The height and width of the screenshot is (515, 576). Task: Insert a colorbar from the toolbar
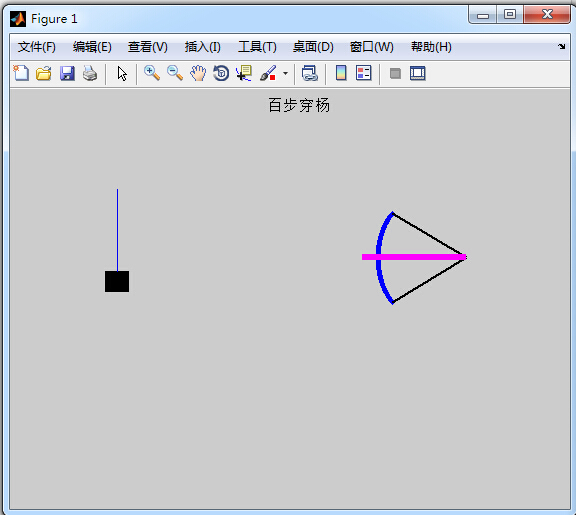click(341, 73)
